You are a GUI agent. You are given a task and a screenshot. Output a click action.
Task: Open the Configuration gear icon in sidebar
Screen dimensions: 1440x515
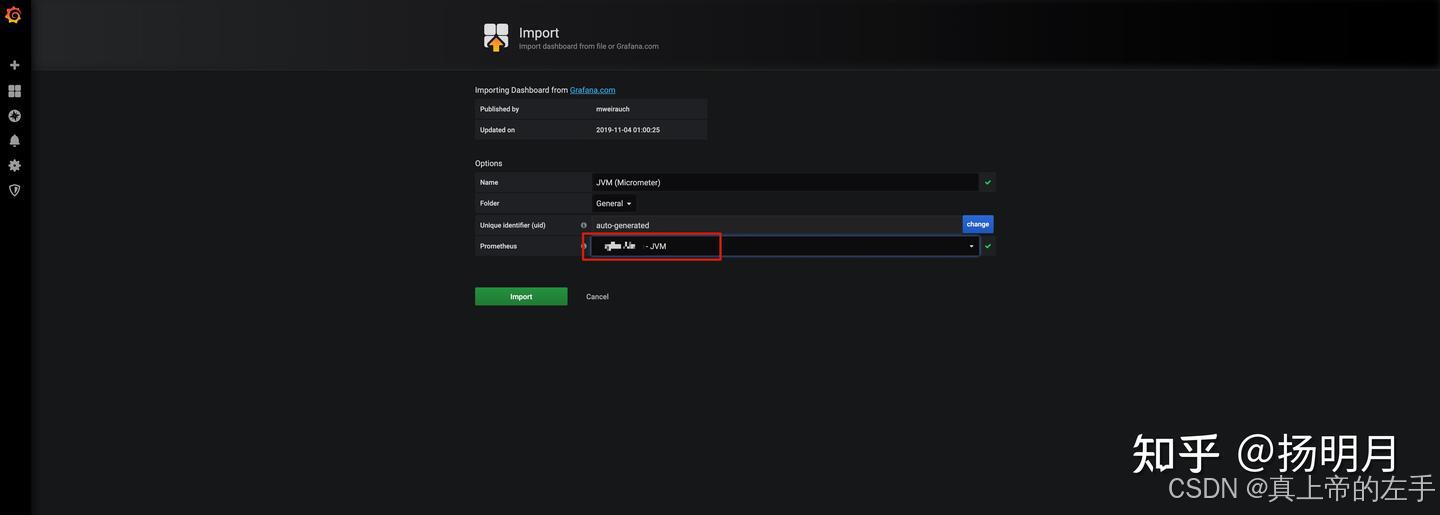coord(14,165)
